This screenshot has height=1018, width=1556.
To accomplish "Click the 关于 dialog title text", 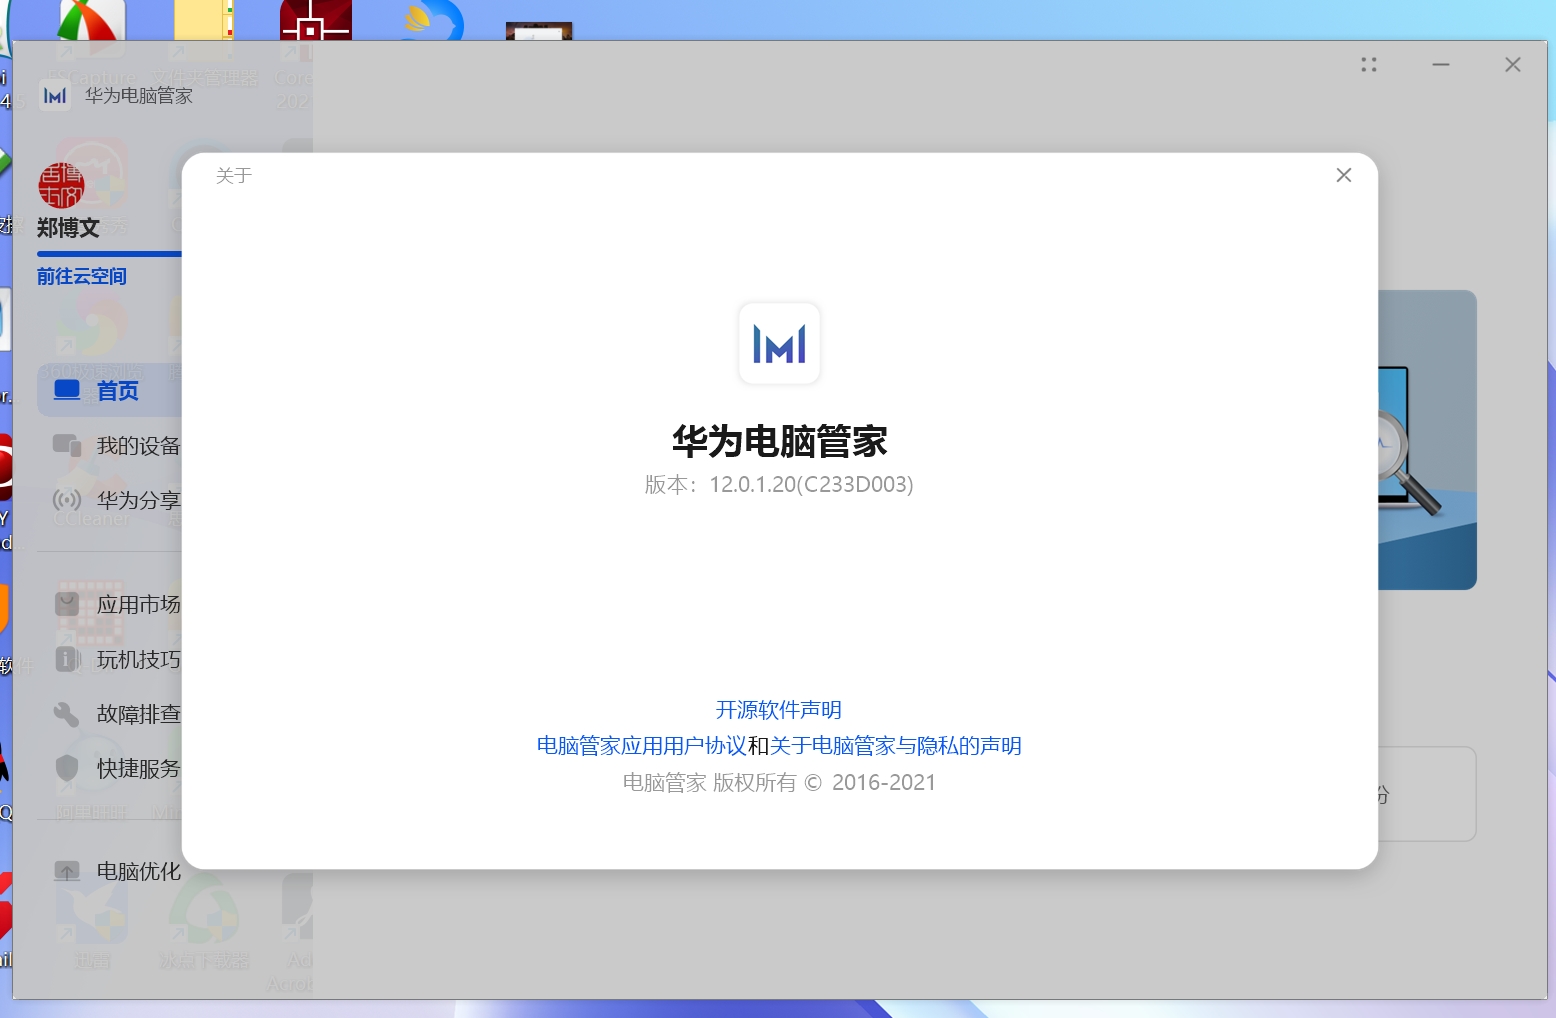I will pos(234,176).
